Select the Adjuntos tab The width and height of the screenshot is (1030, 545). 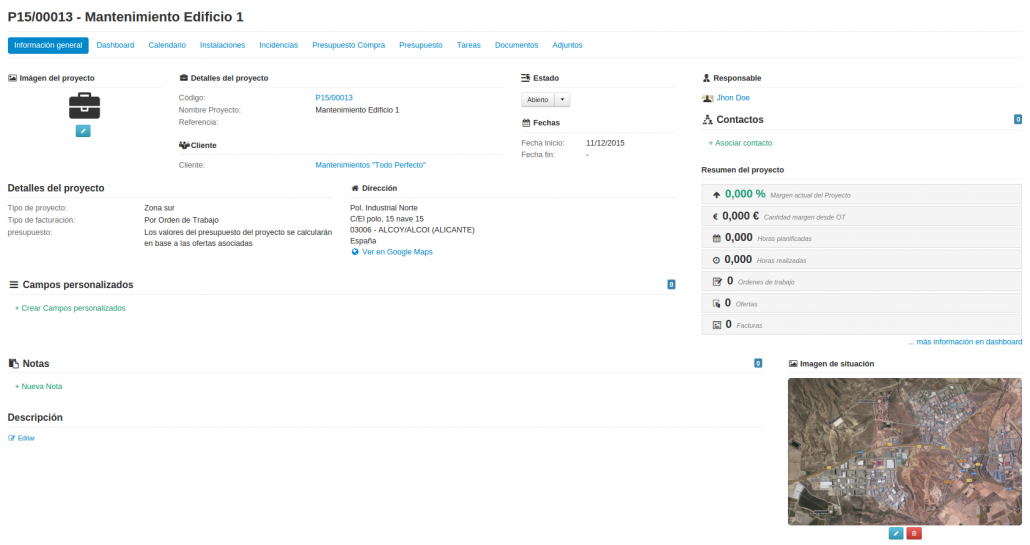point(567,45)
